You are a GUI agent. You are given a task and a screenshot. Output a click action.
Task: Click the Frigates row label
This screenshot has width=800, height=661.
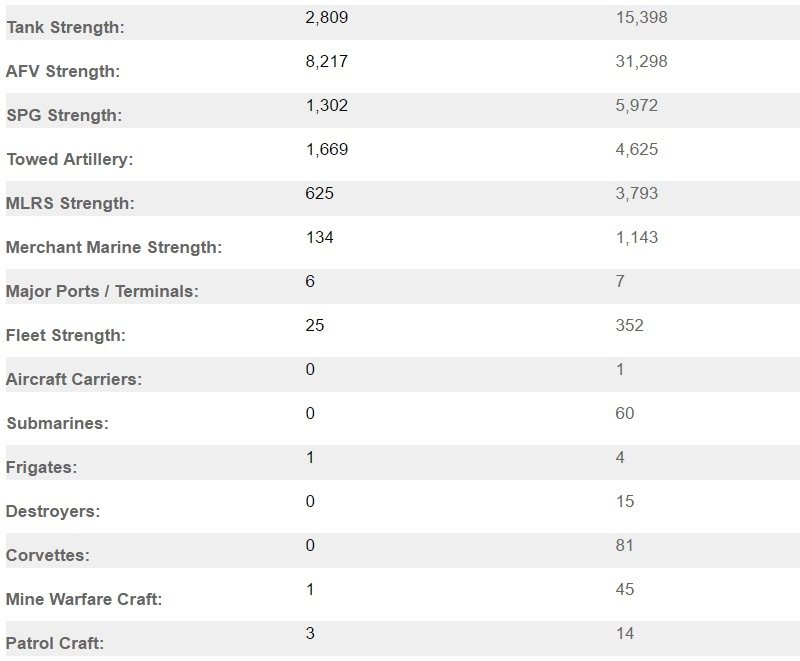tap(41, 468)
